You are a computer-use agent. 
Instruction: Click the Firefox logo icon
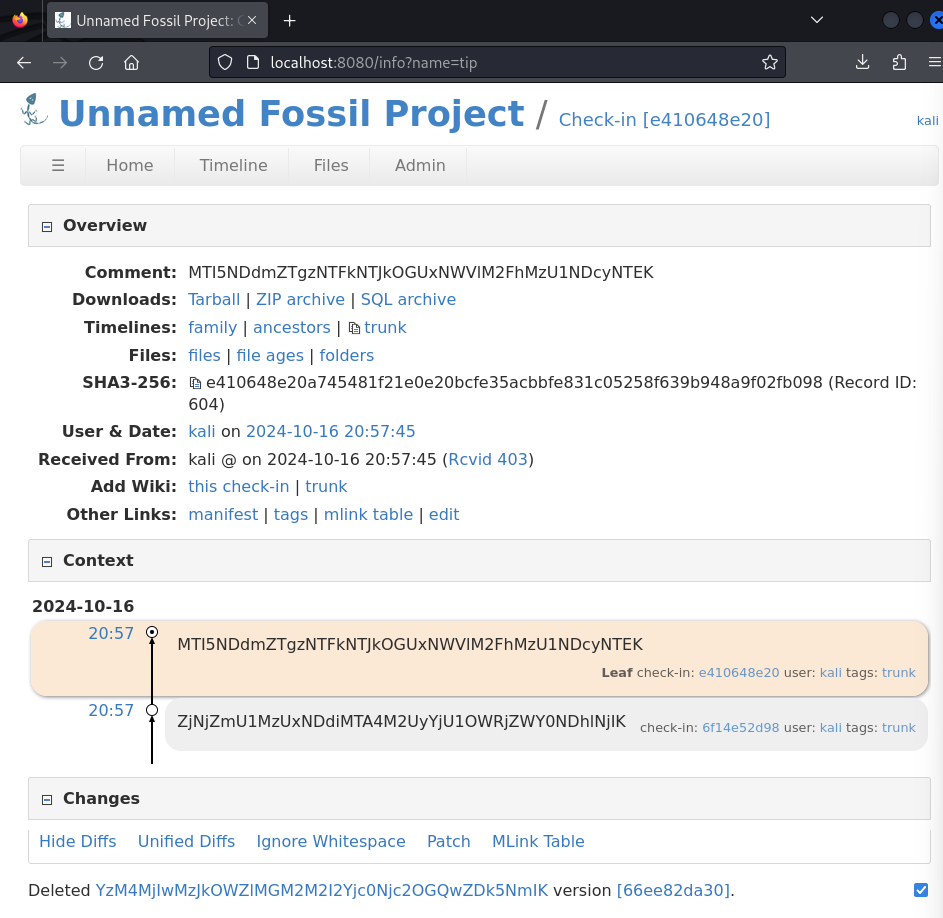pyautogui.click(x=20, y=20)
